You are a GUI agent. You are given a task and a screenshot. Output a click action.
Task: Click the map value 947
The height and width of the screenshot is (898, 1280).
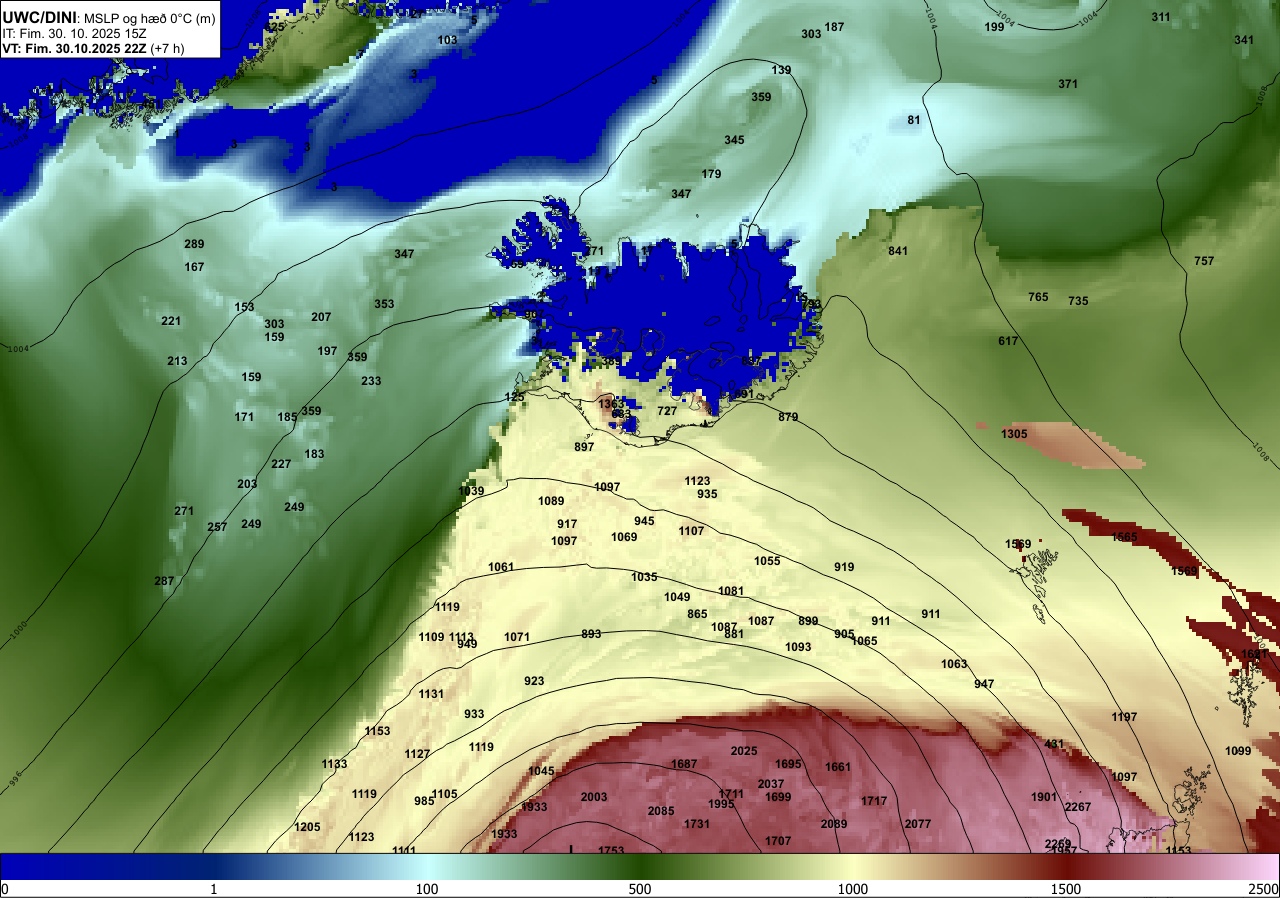point(984,684)
